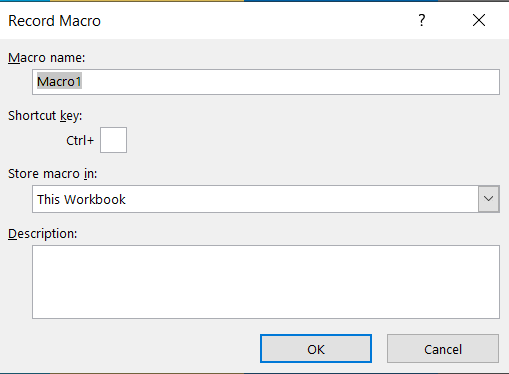Click the question mark help icon
509x374 pixels.
[422, 21]
